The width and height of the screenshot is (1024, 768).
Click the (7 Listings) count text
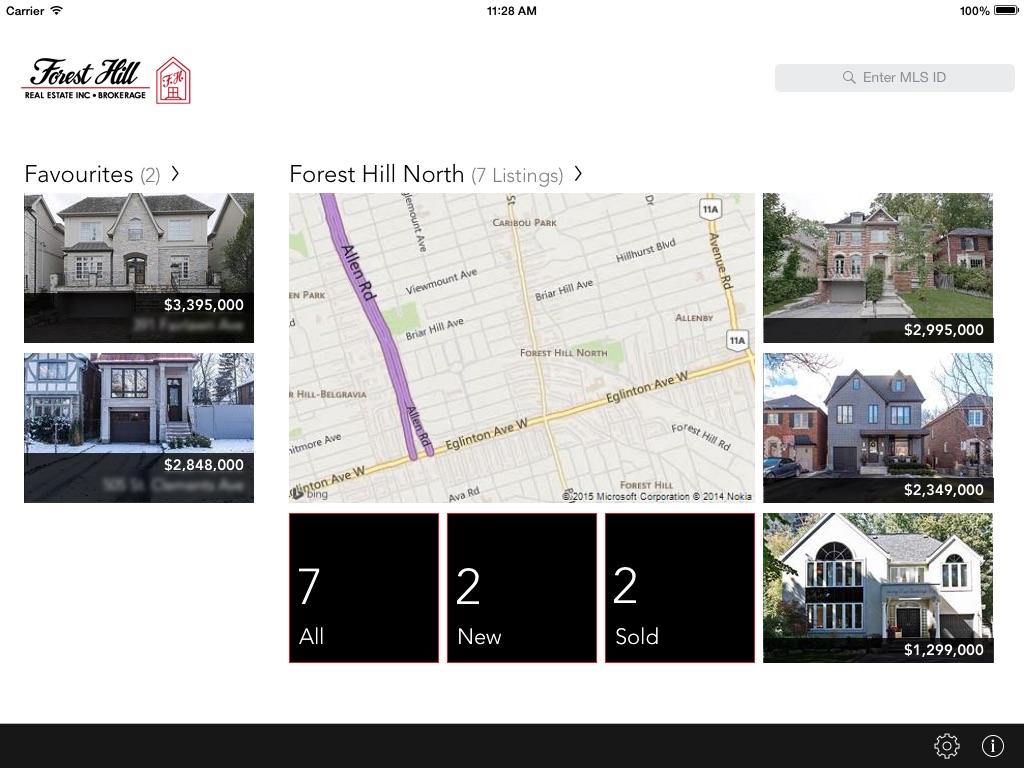tap(517, 176)
